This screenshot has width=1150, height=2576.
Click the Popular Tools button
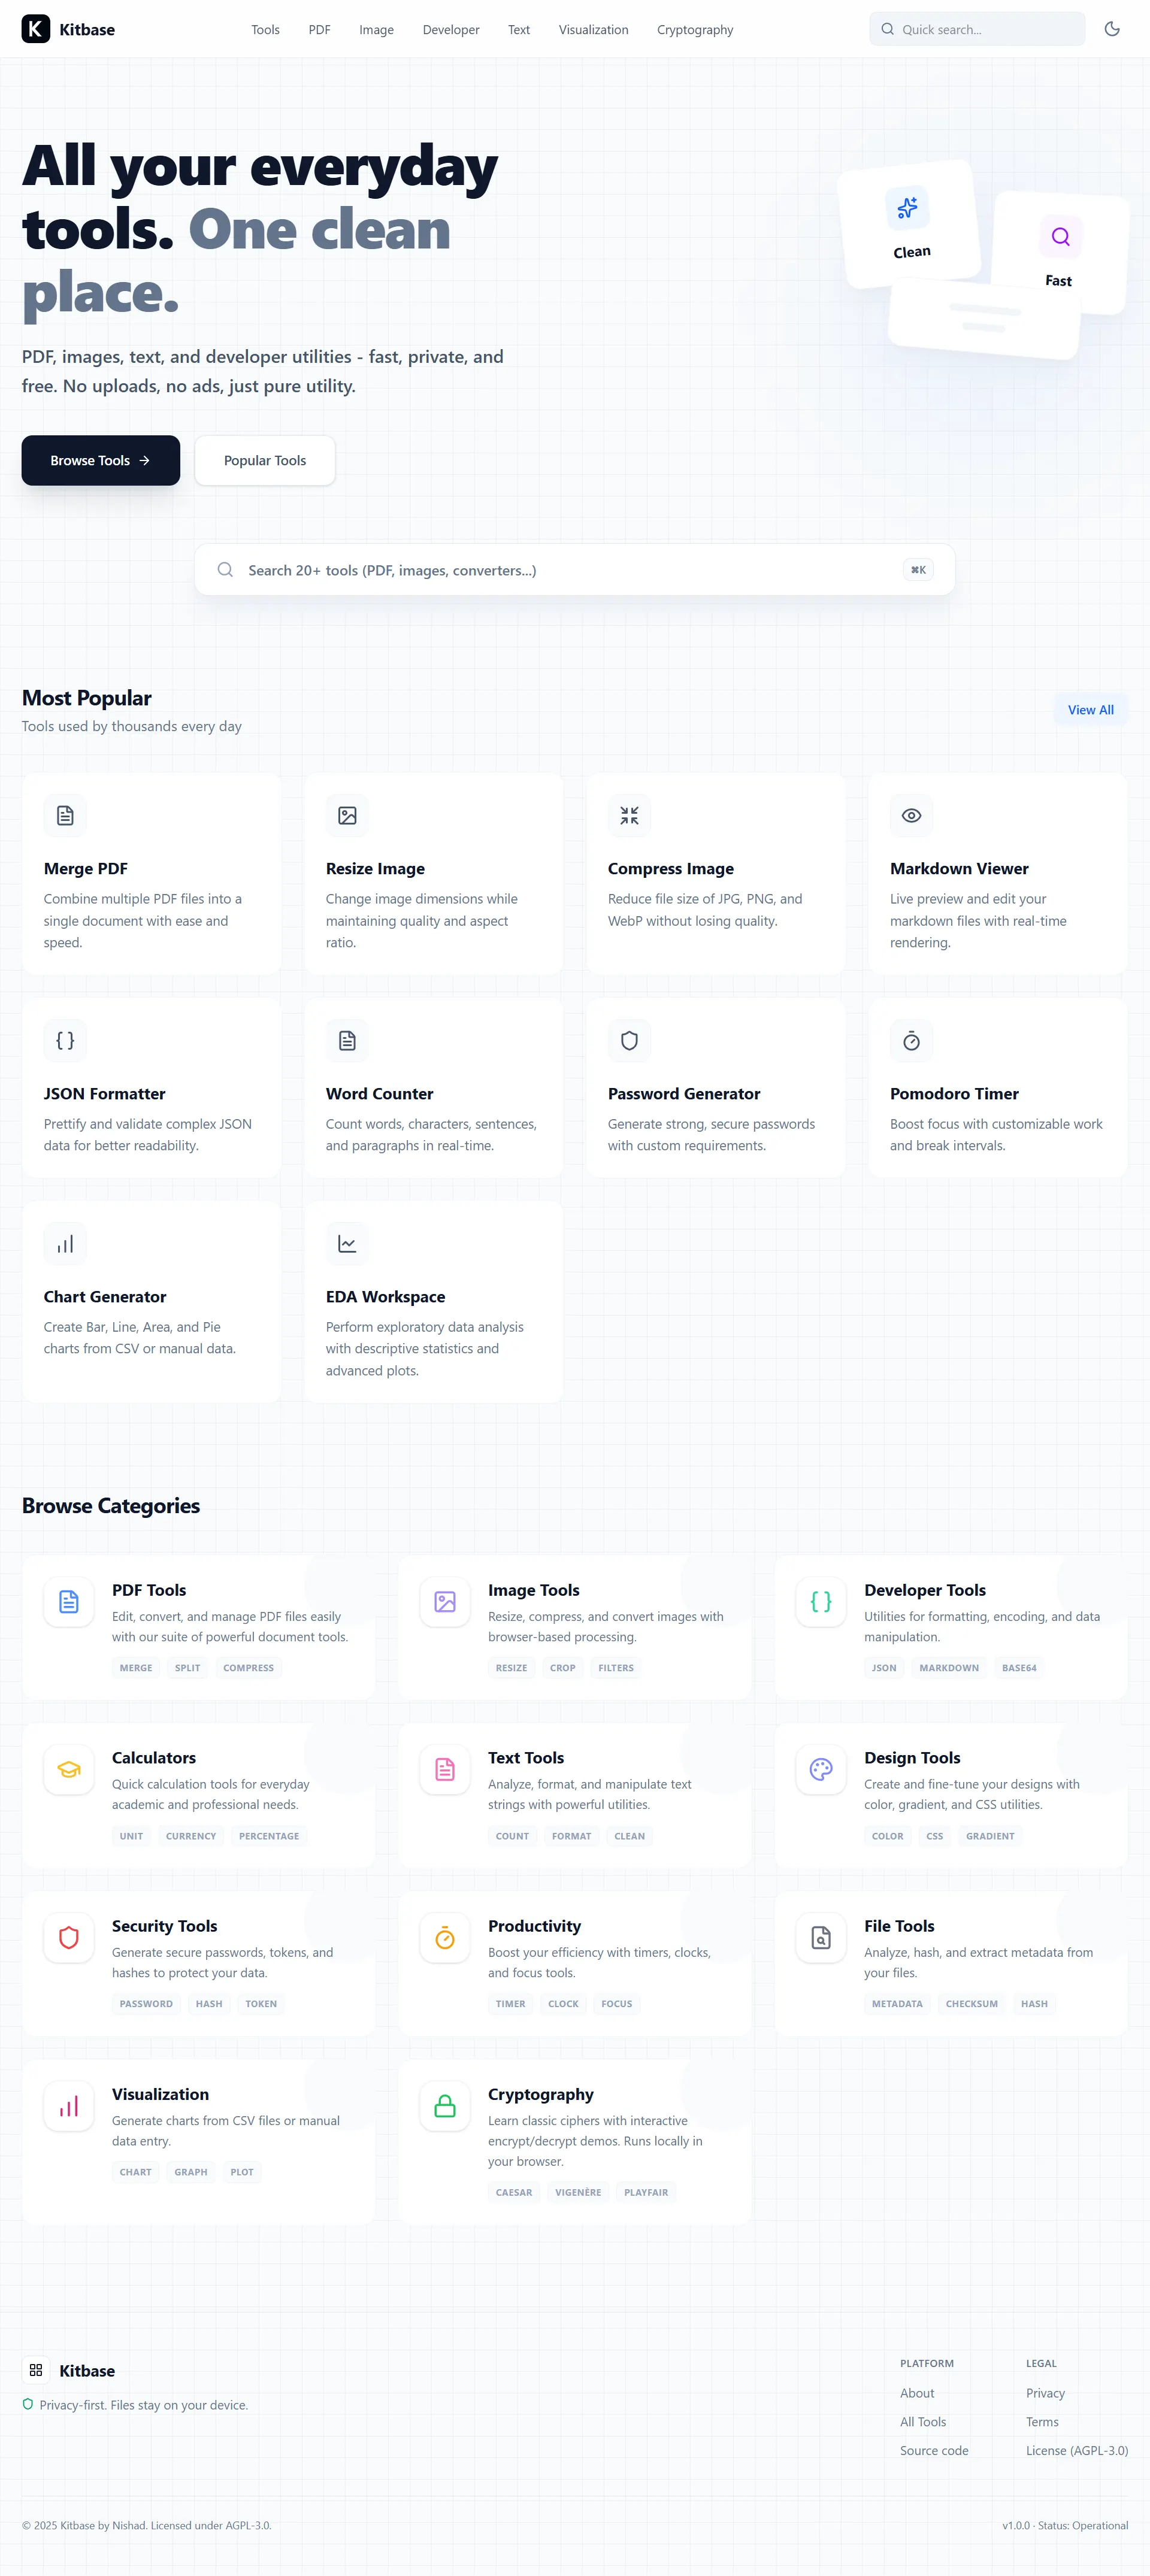point(265,460)
